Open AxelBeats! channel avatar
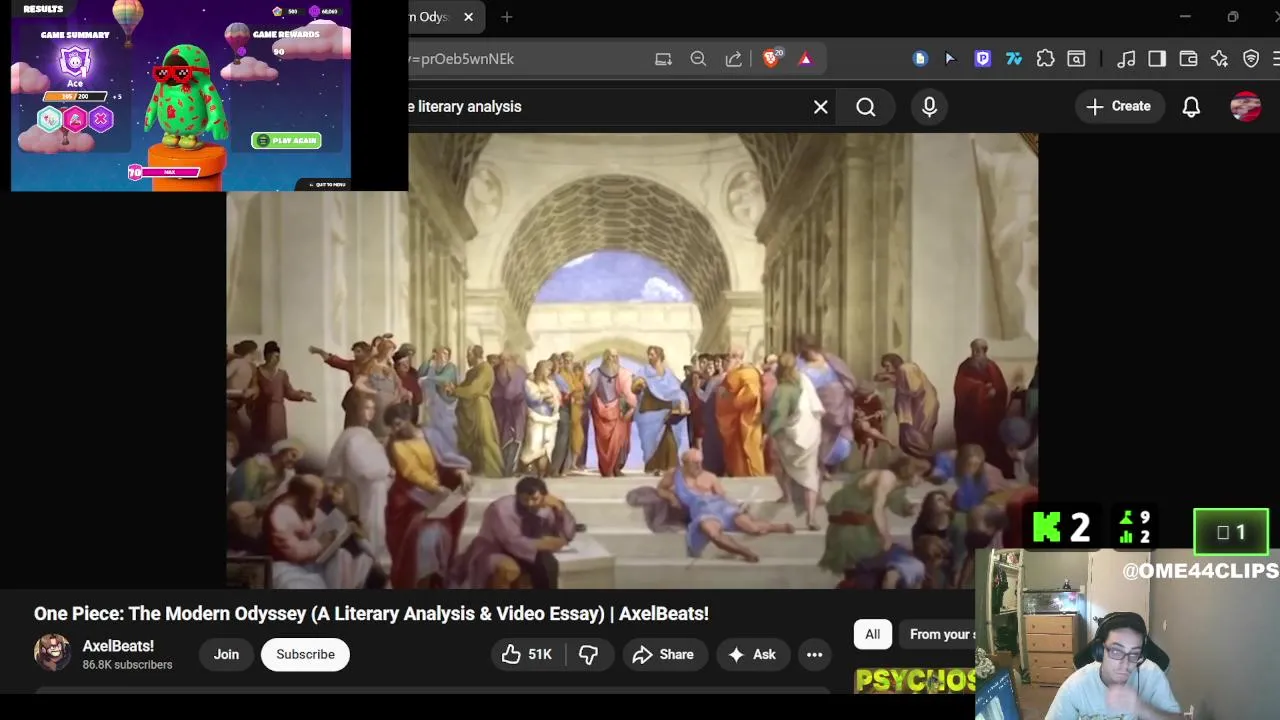Image resolution: width=1280 pixels, height=720 pixels. (x=53, y=654)
